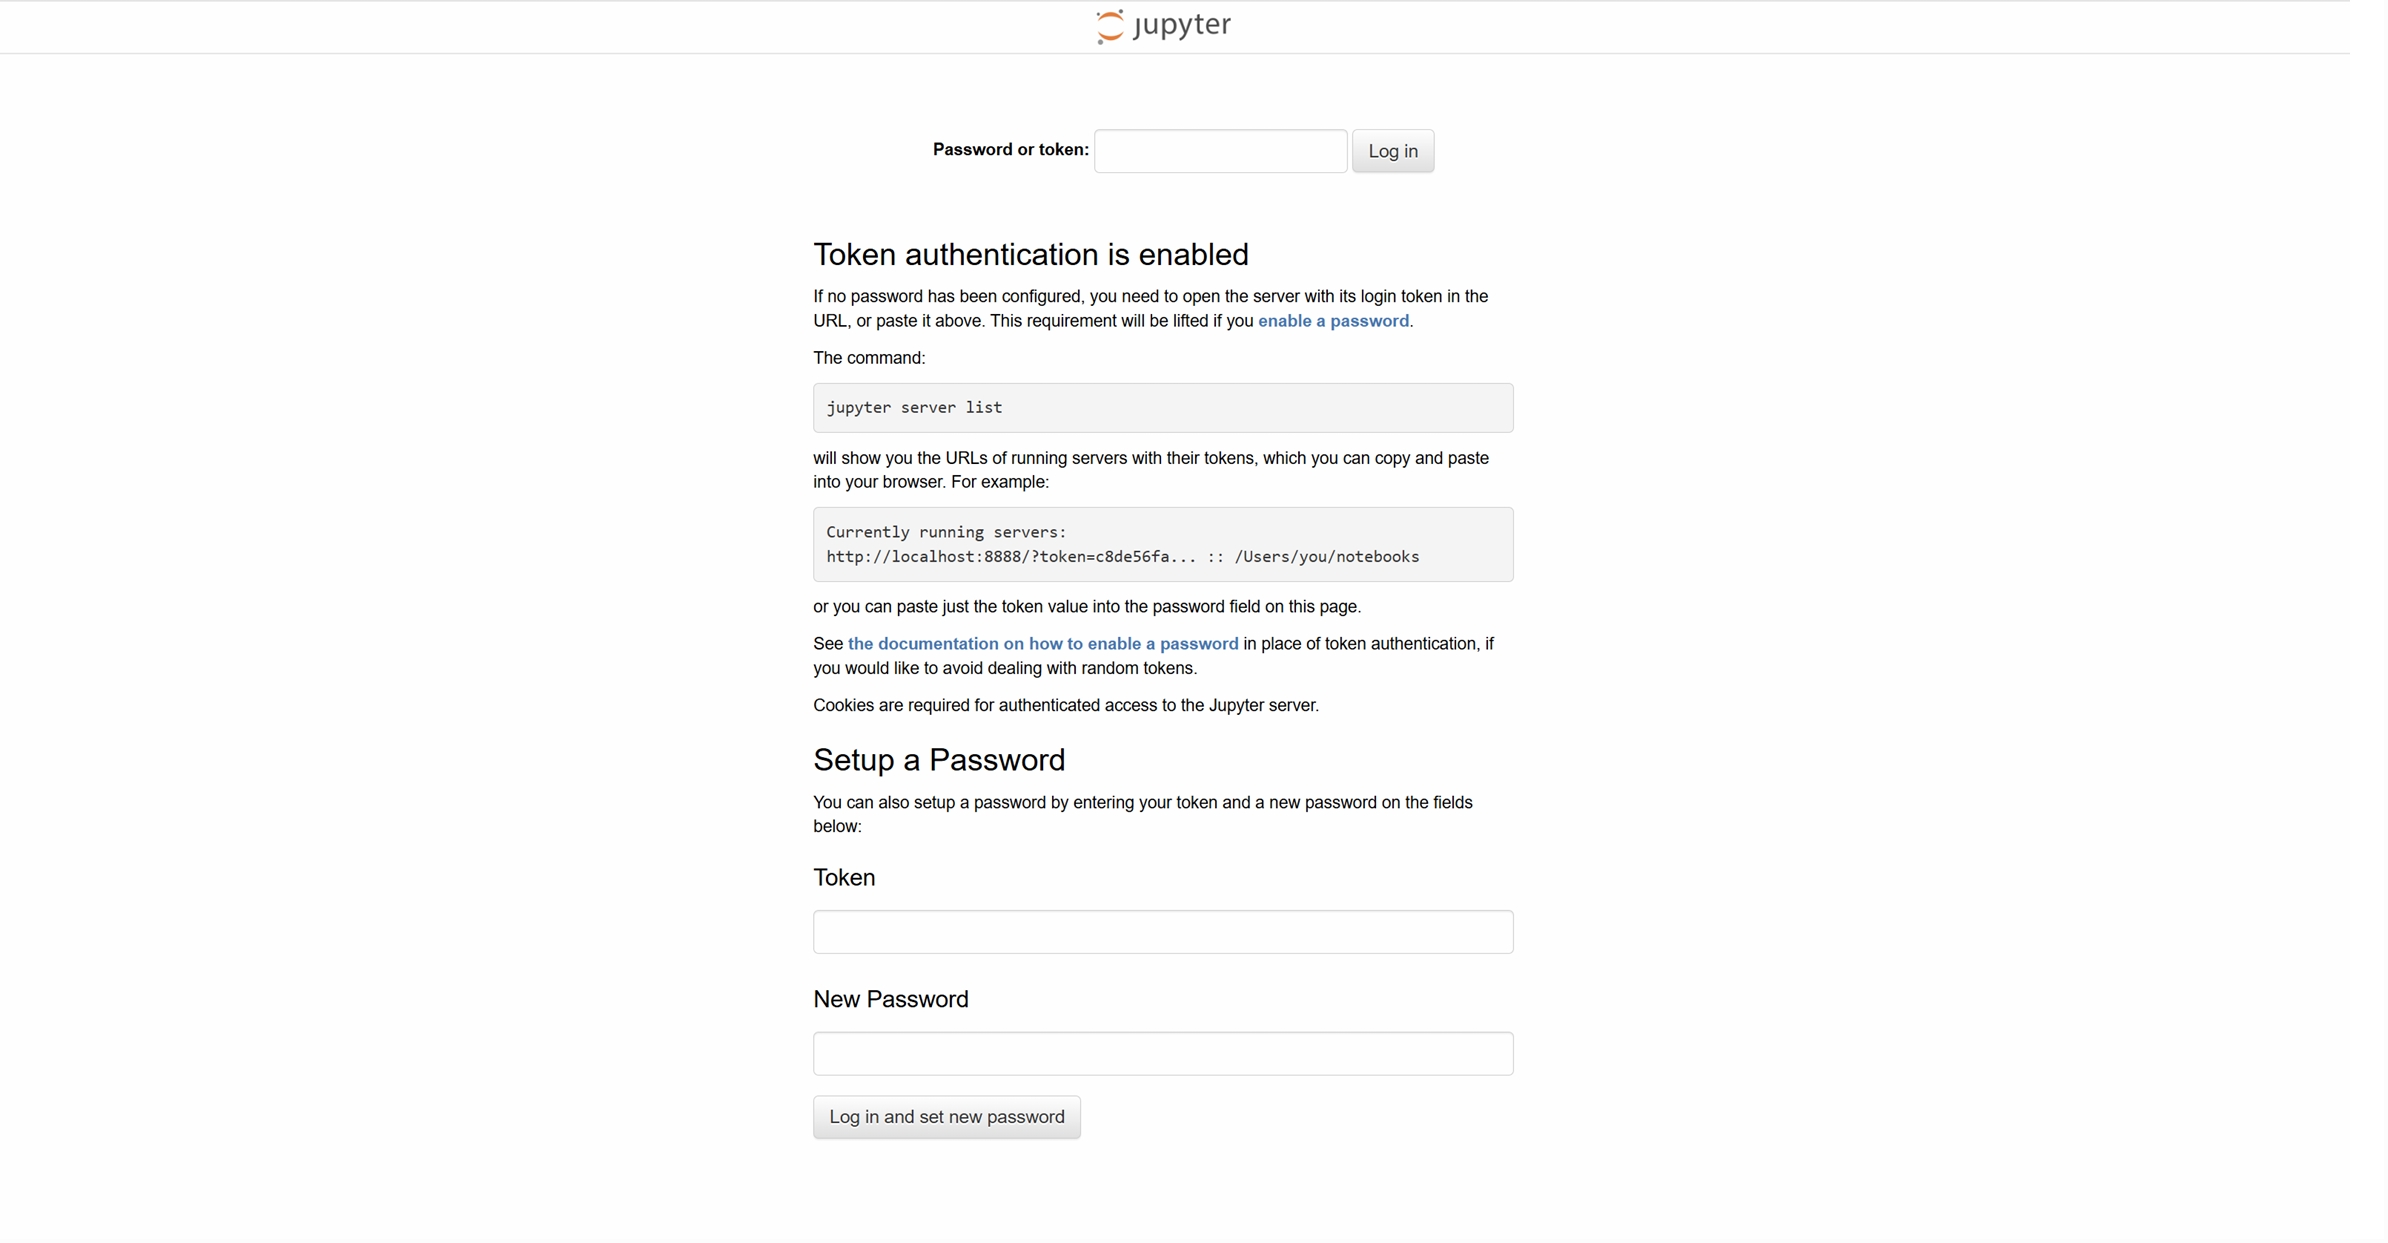
Task: Click the jupyter wordmark text in the header
Action: click(x=1182, y=25)
